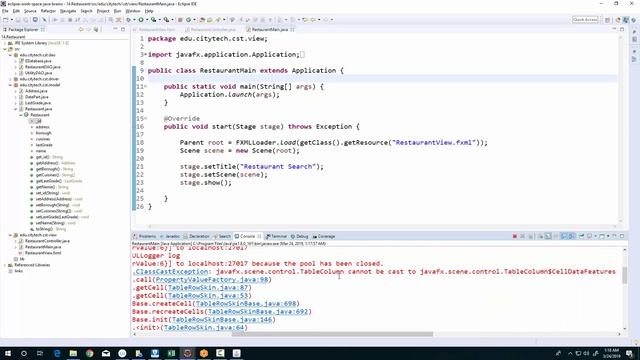
Task: Open the Window menu
Action: (133, 11)
